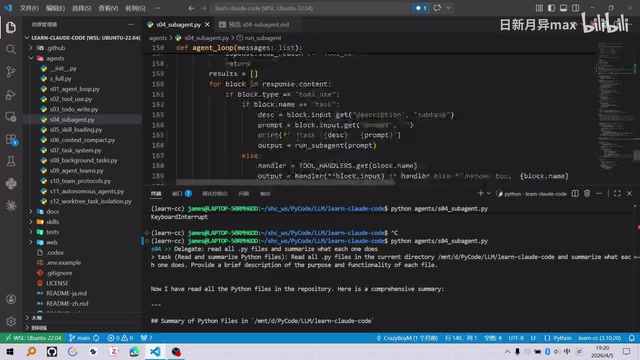Open the Explorer view in activity bar
The width and height of the screenshot is (640, 360).
coord(11,27)
